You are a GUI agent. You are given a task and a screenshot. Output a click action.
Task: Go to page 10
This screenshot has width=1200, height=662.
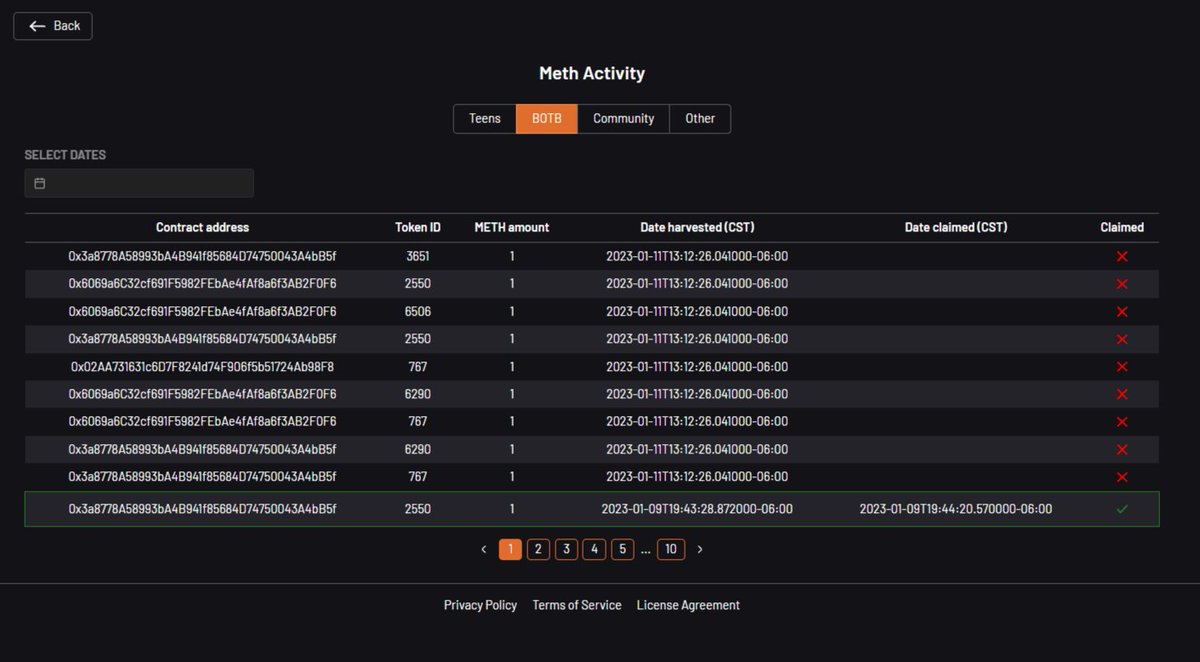[x=671, y=549]
